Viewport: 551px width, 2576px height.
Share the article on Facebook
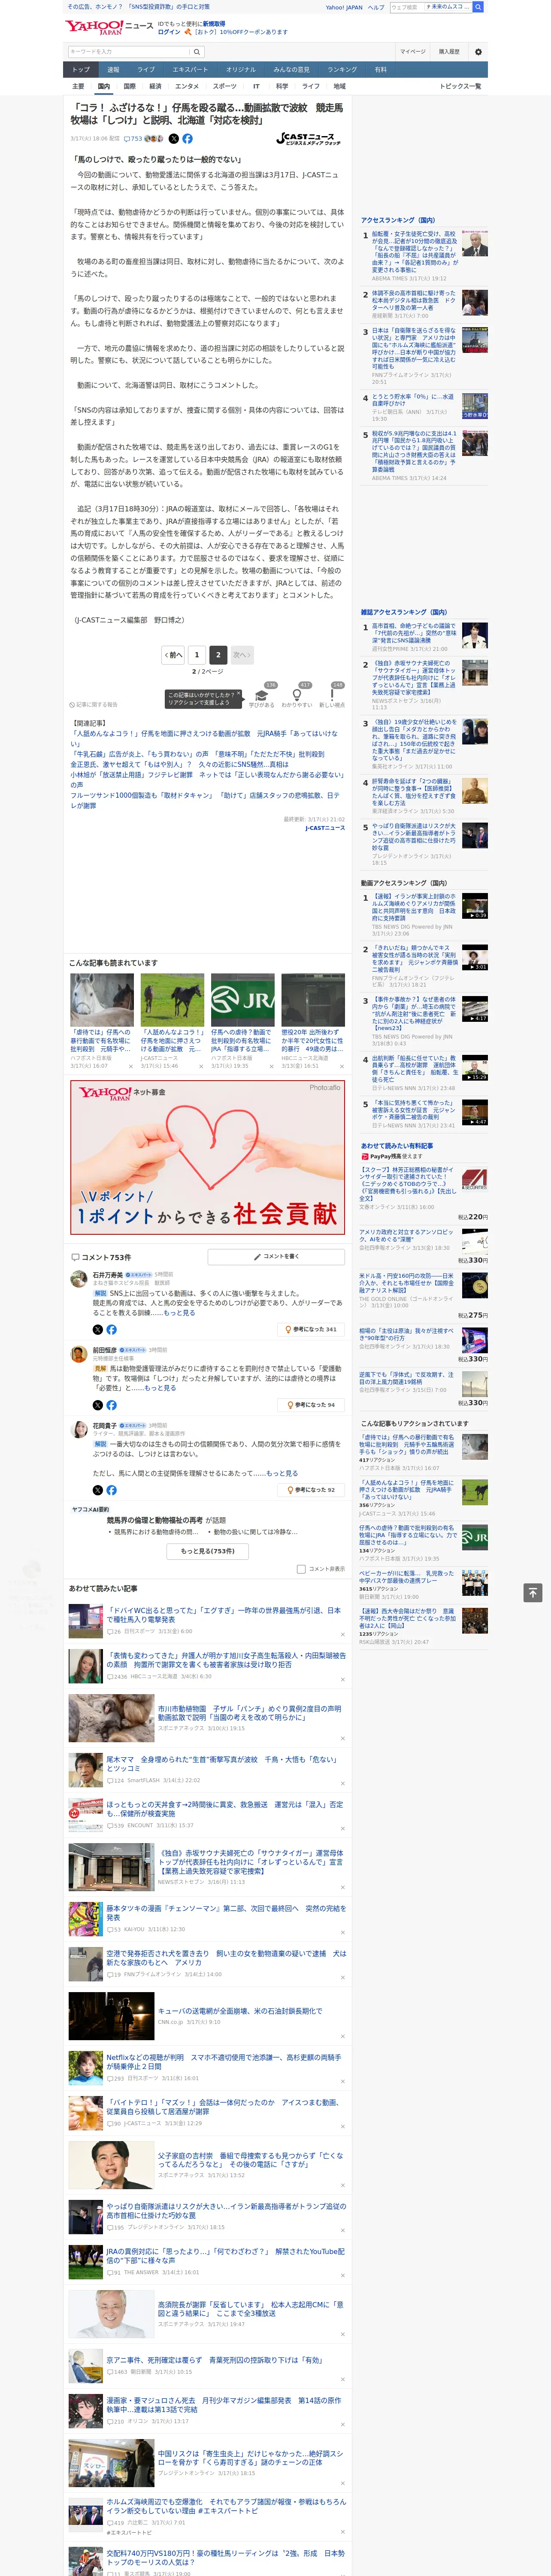point(187,139)
